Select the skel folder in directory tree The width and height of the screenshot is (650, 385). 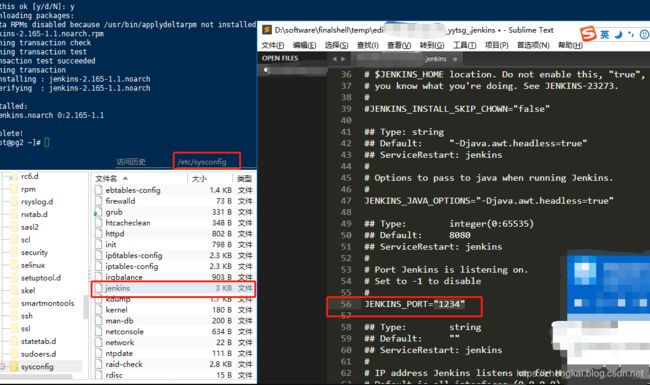28,291
